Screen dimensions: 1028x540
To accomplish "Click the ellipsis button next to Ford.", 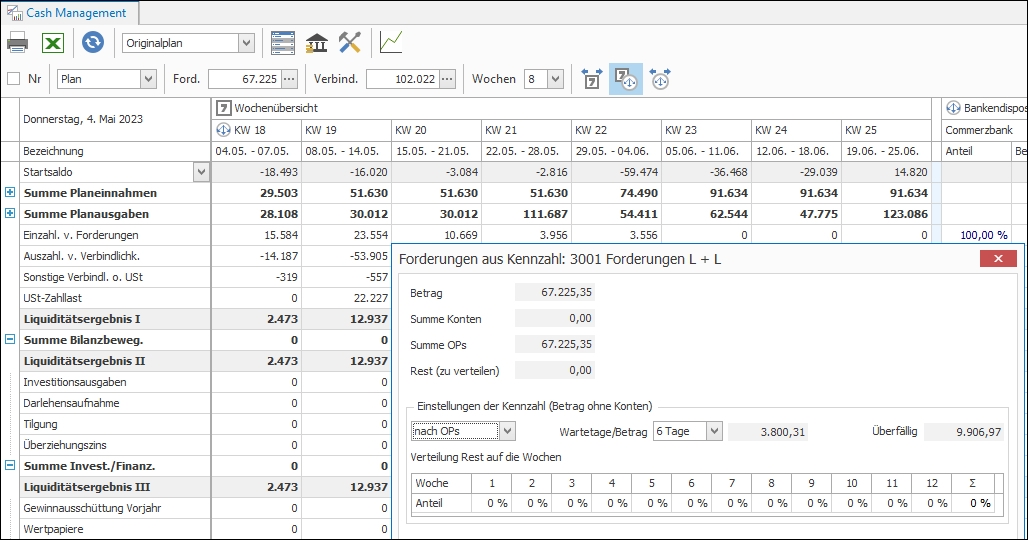I will point(289,79).
